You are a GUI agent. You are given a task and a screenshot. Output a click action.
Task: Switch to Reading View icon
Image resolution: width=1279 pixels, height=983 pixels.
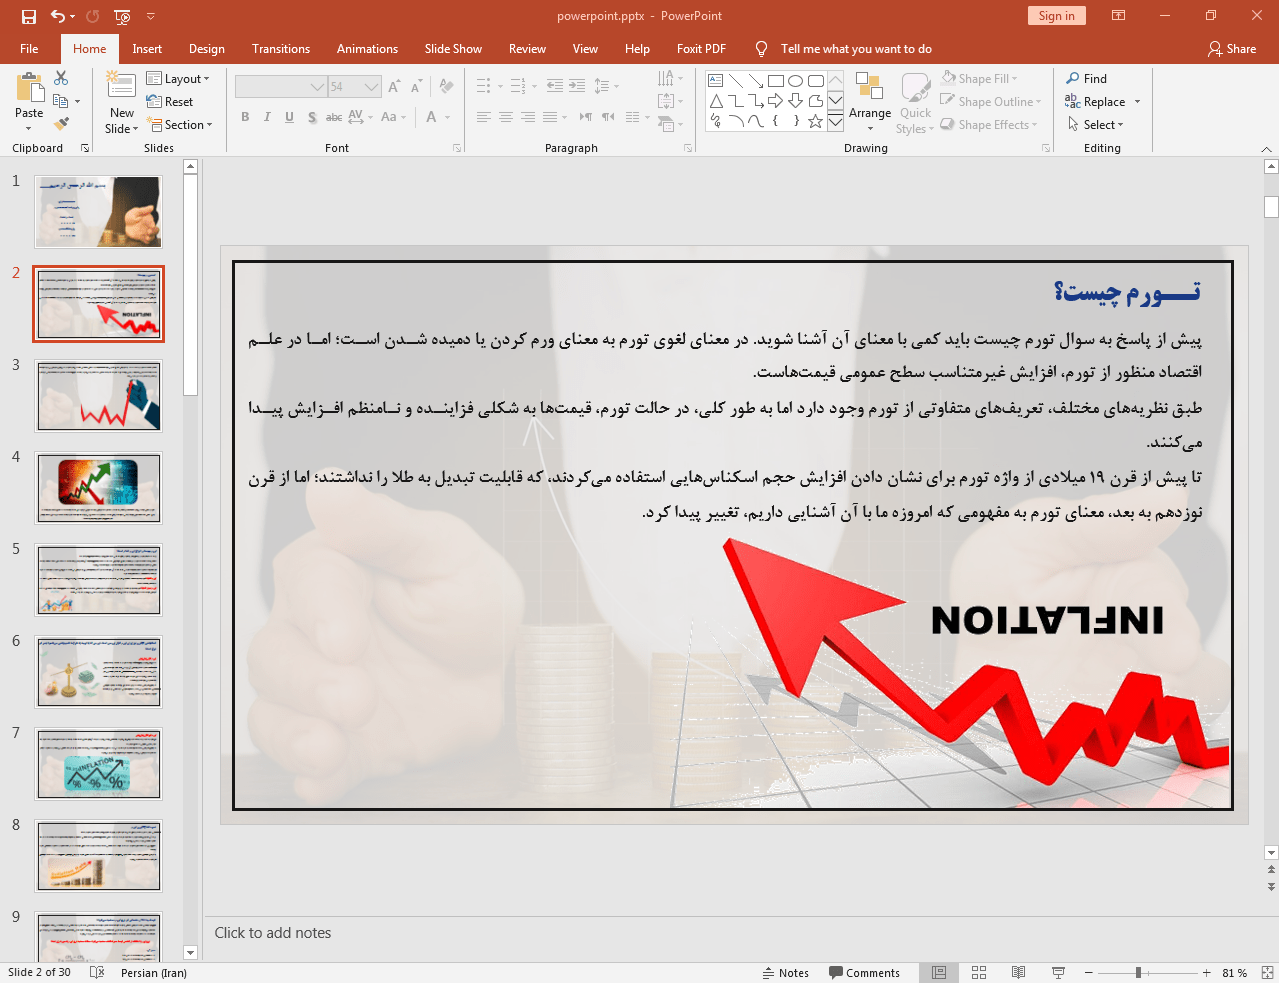click(1019, 973)
